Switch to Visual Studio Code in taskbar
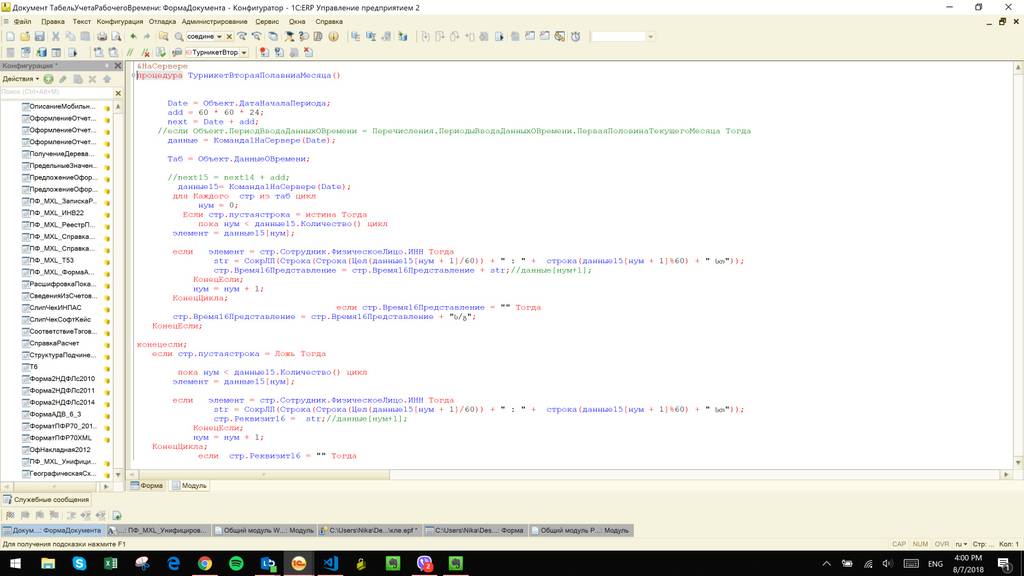Viewport: 1024px width, 576px height. [330, 563]
